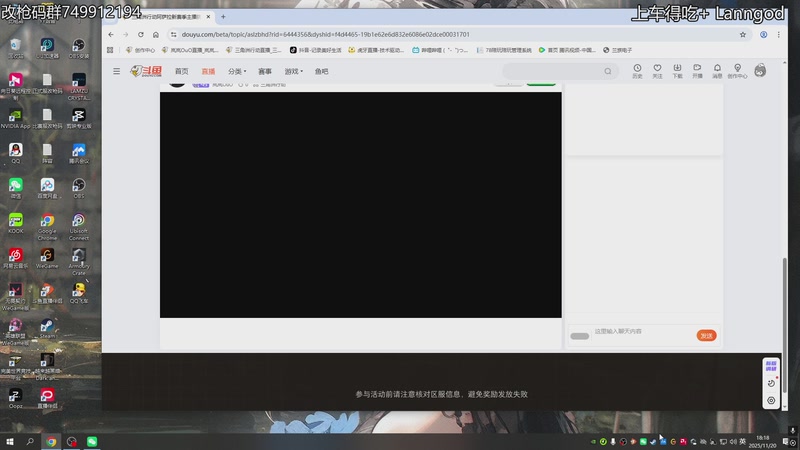Focus the chat message input field

643,332
